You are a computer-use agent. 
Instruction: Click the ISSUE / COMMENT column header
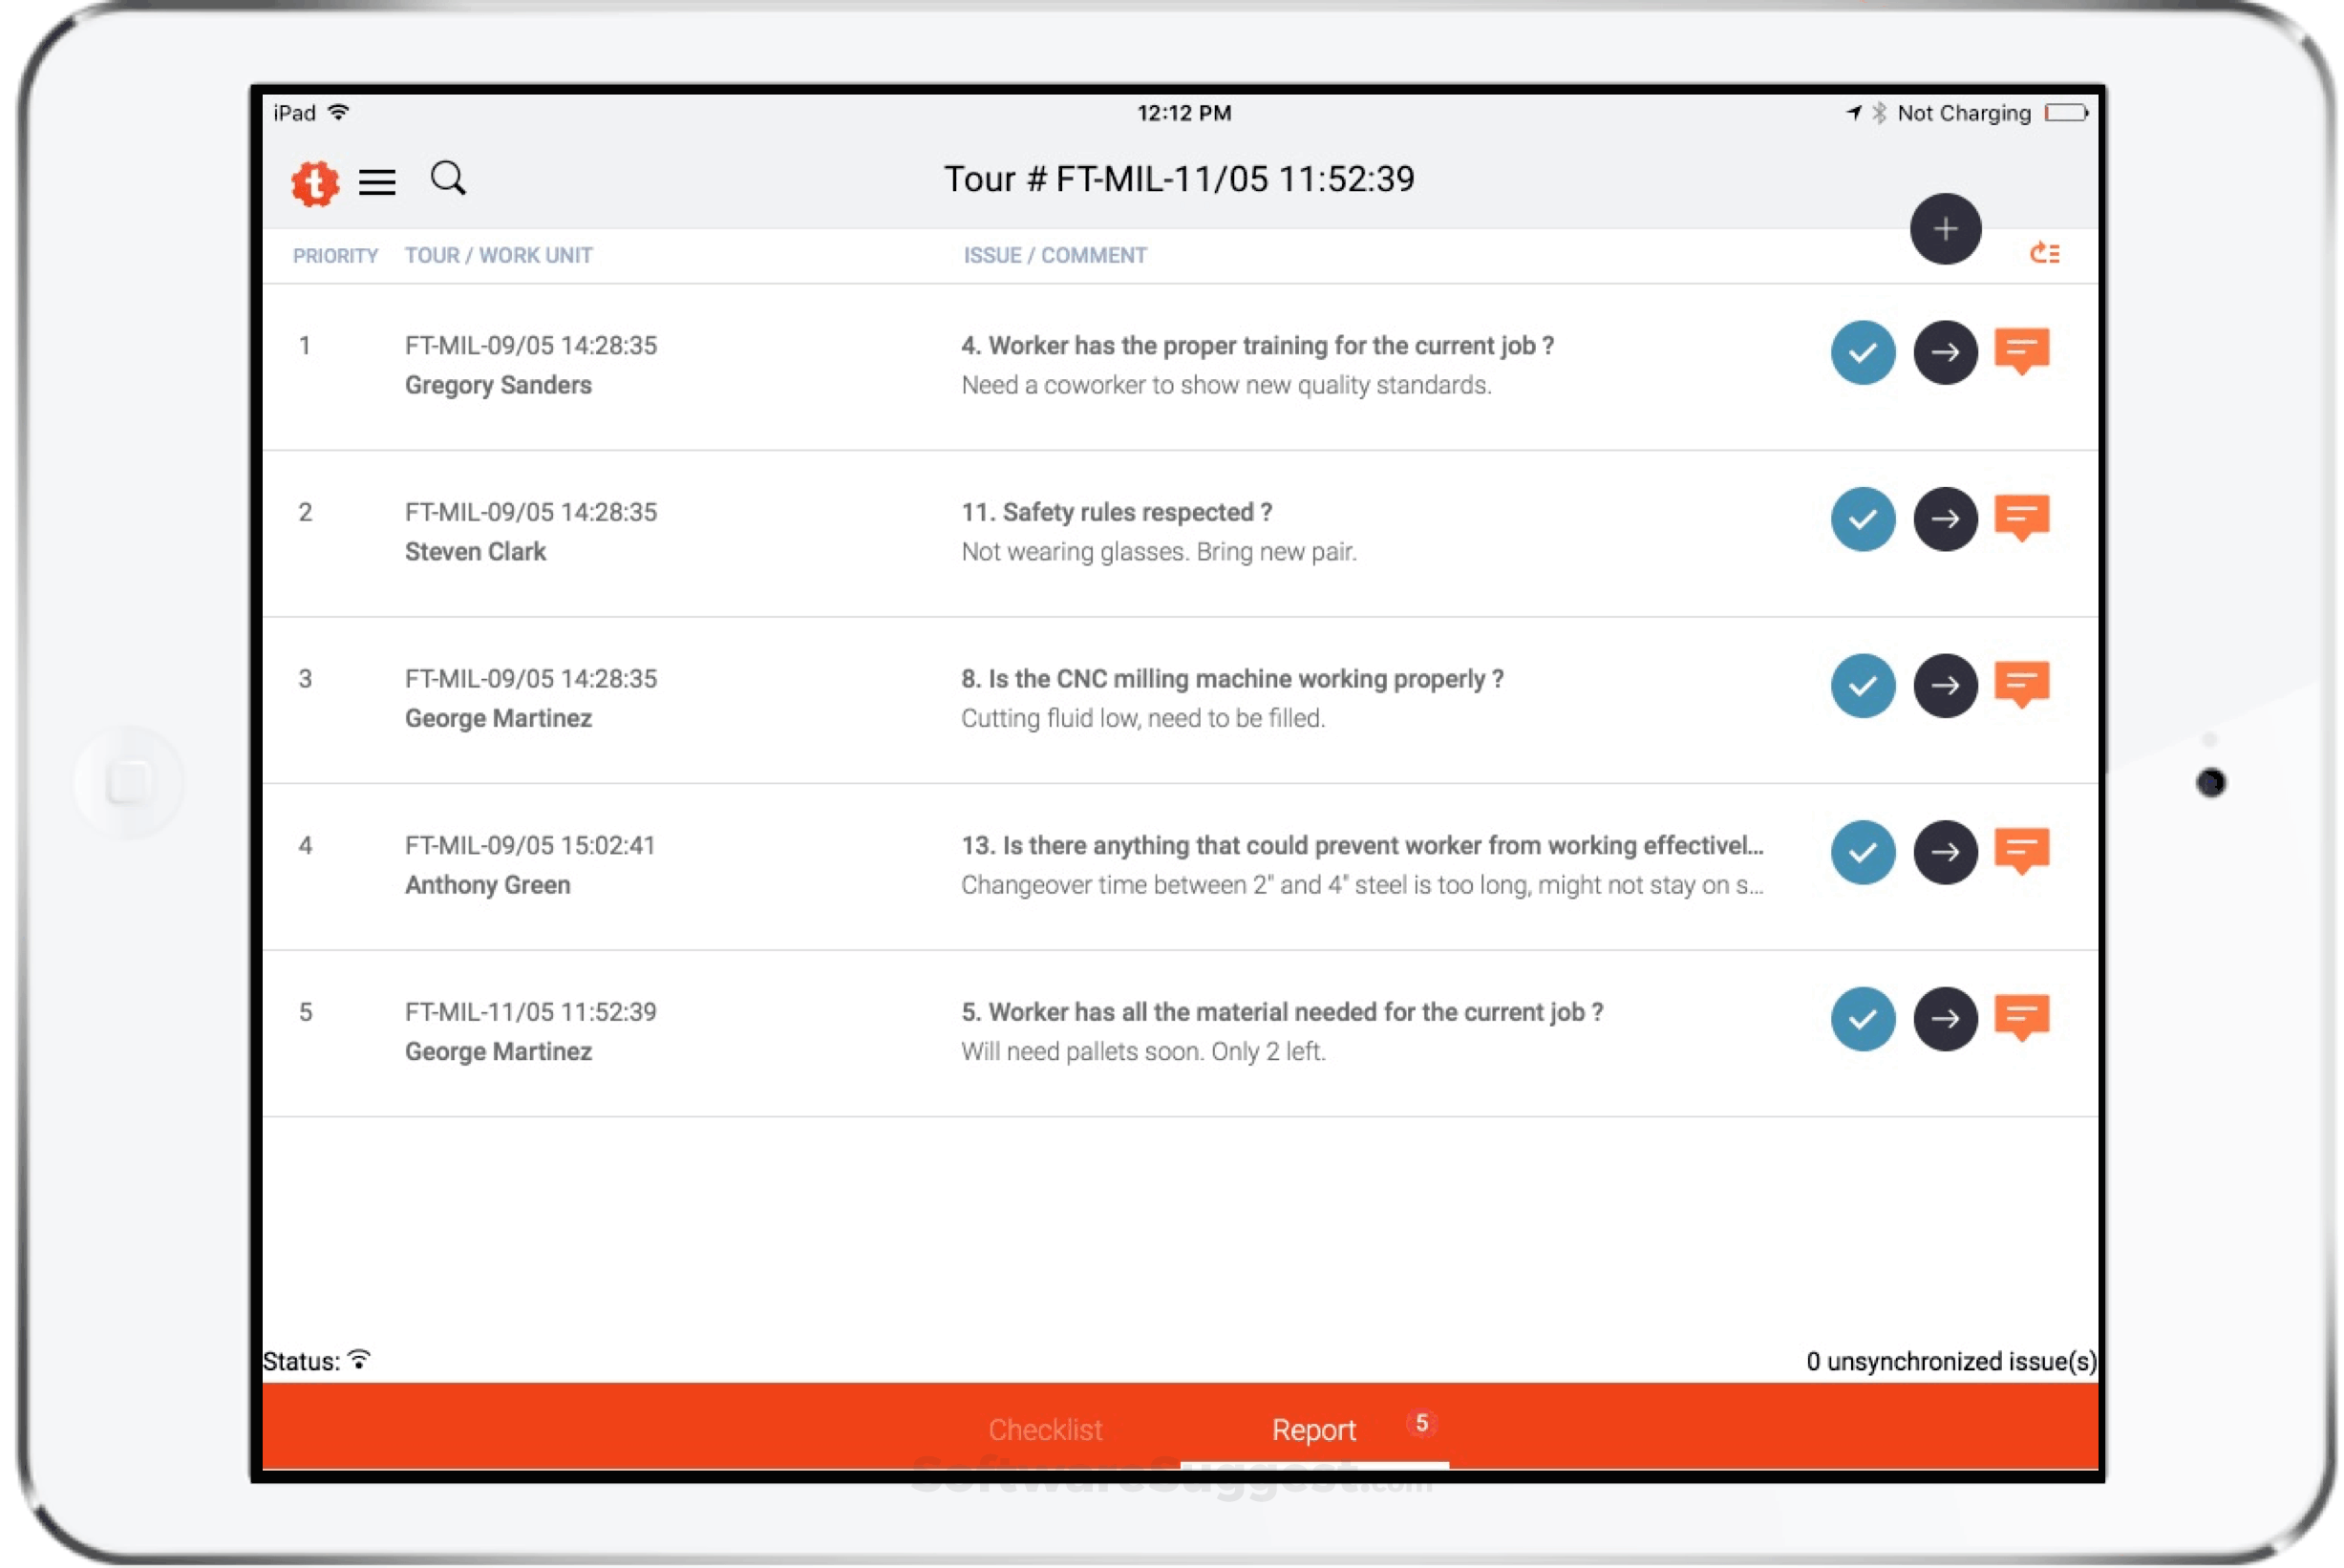[1054, 256]
